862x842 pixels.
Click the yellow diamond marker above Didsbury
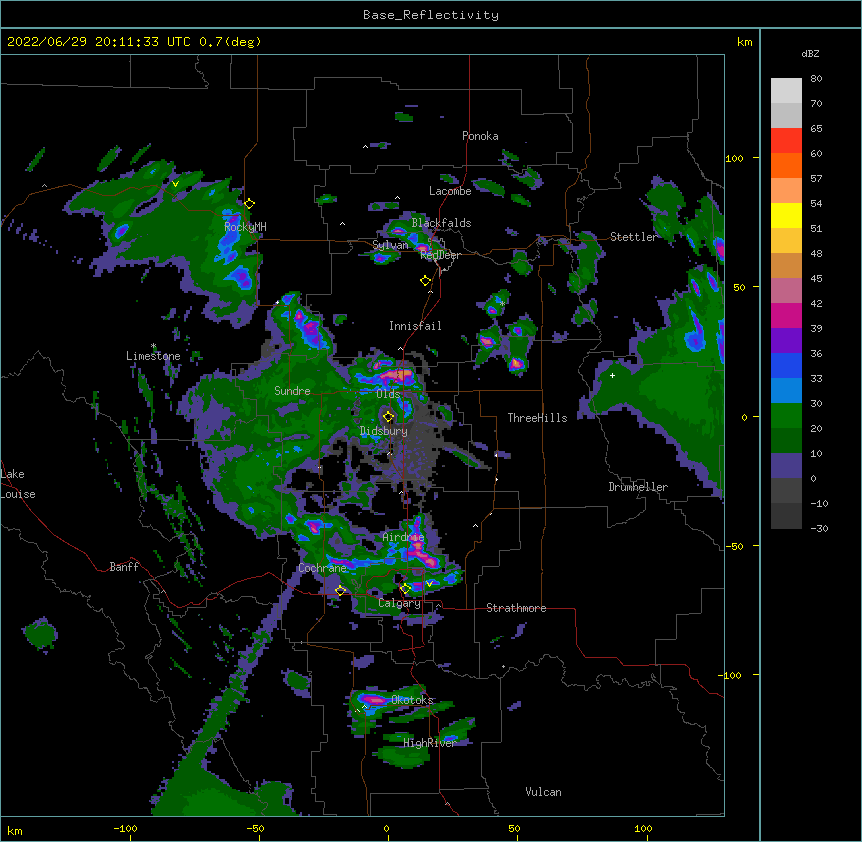click(388, 416)
